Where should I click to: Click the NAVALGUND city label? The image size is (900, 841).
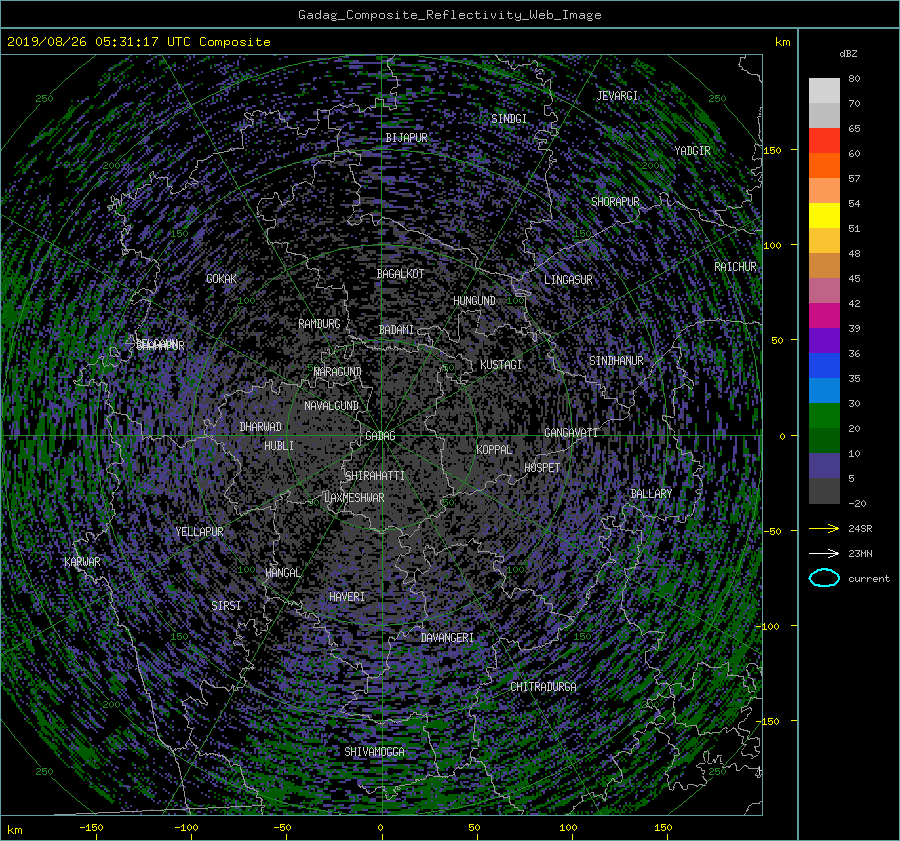click(331, 406)
